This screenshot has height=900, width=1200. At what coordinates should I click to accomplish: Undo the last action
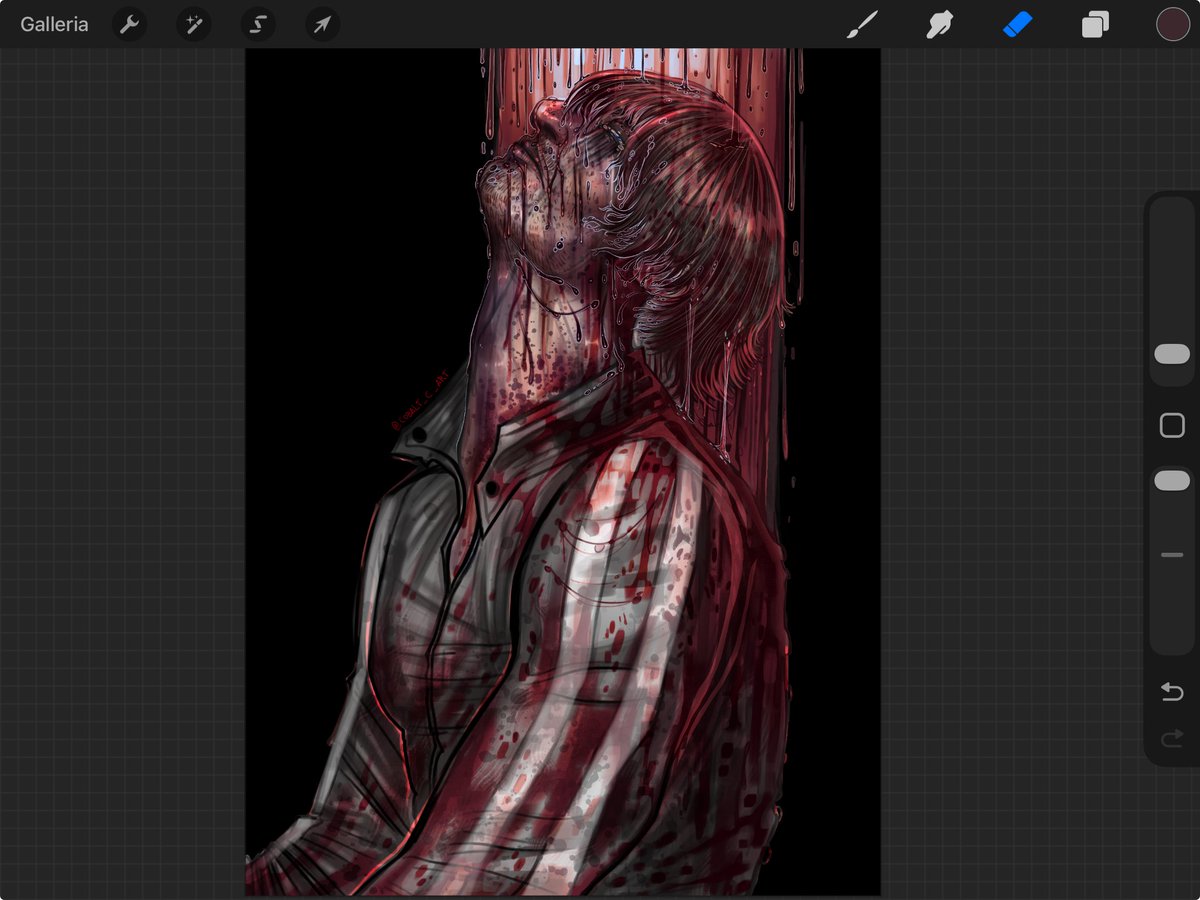1172,692
